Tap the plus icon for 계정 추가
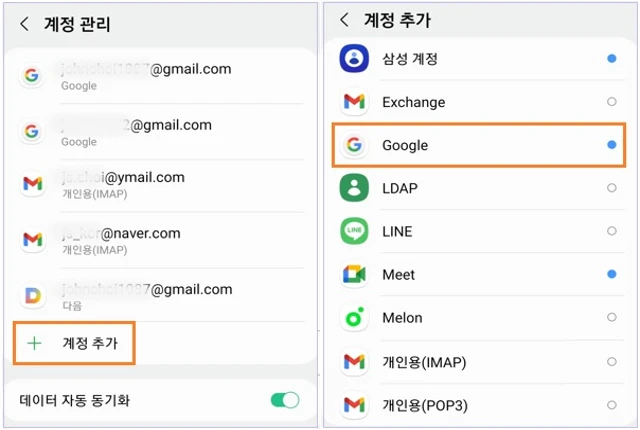Viewport: 640px width, 430px height. [34, 343]
